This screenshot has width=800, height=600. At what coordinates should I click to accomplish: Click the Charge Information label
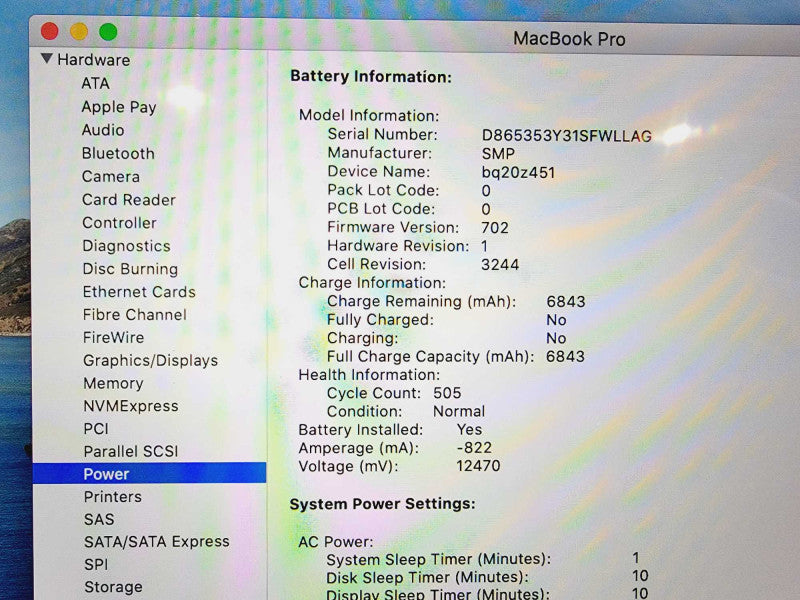372,283
